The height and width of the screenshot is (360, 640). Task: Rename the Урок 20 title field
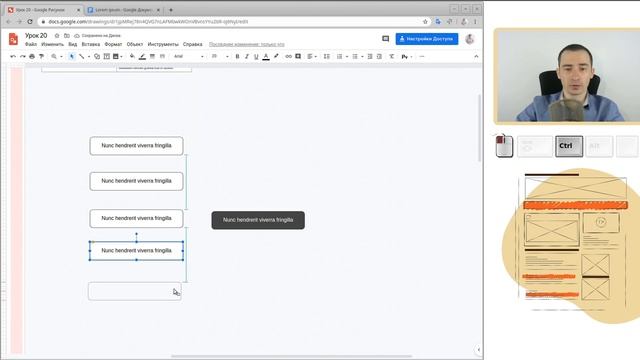pos(36,36)
